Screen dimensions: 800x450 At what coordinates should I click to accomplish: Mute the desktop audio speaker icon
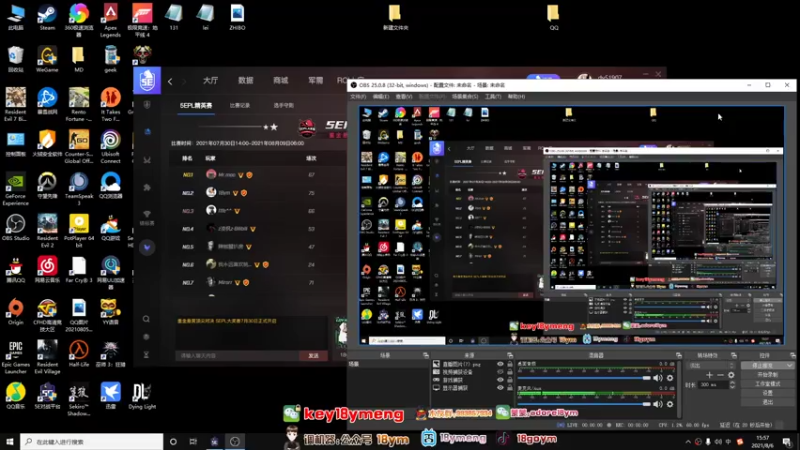(658, 378)
